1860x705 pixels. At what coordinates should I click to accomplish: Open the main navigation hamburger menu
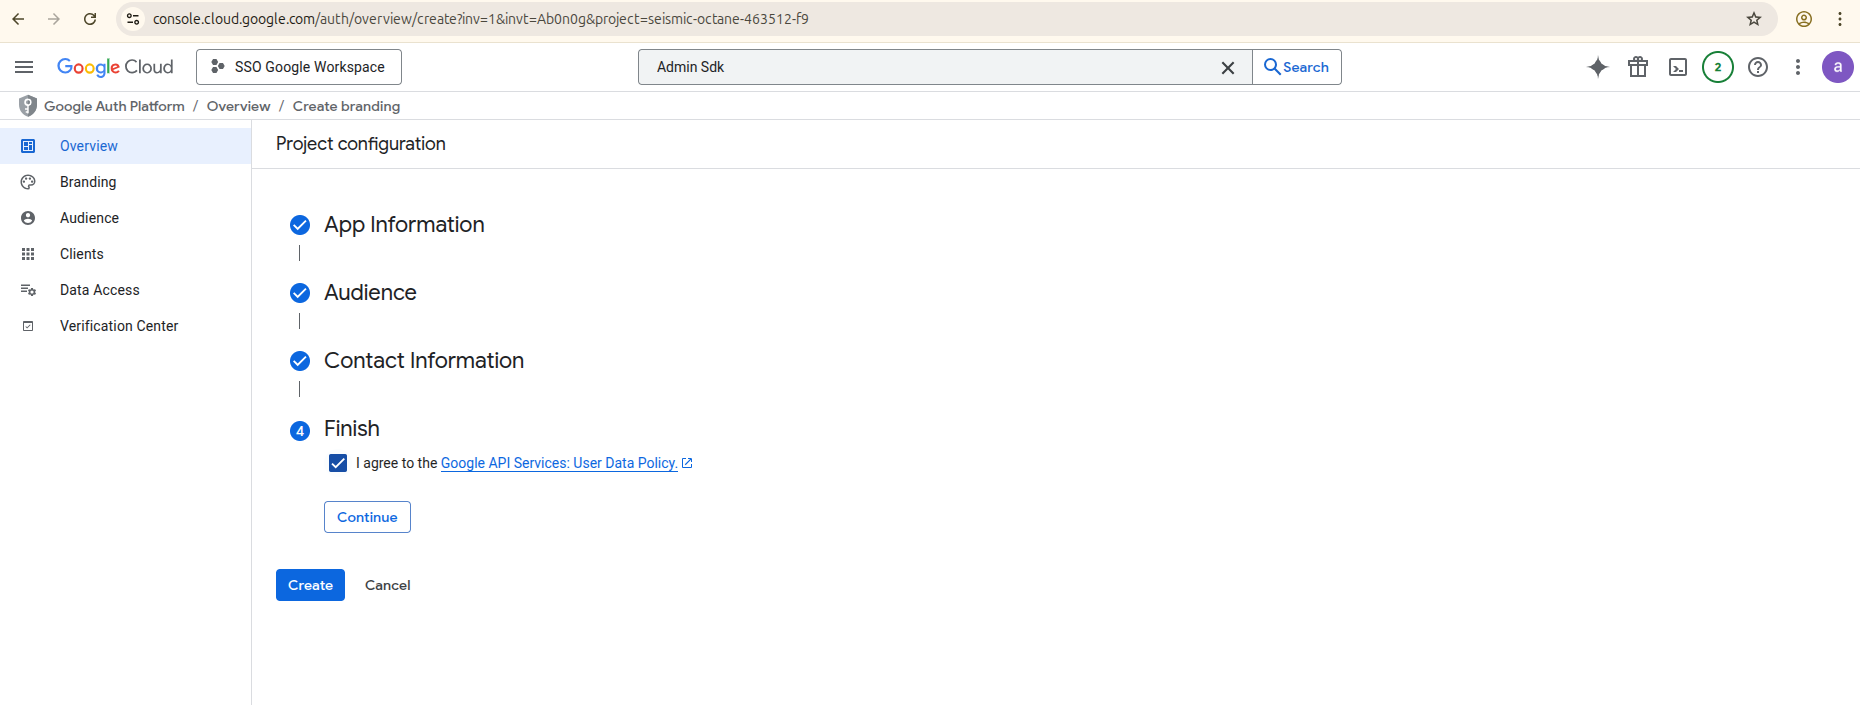coord(24,67)
